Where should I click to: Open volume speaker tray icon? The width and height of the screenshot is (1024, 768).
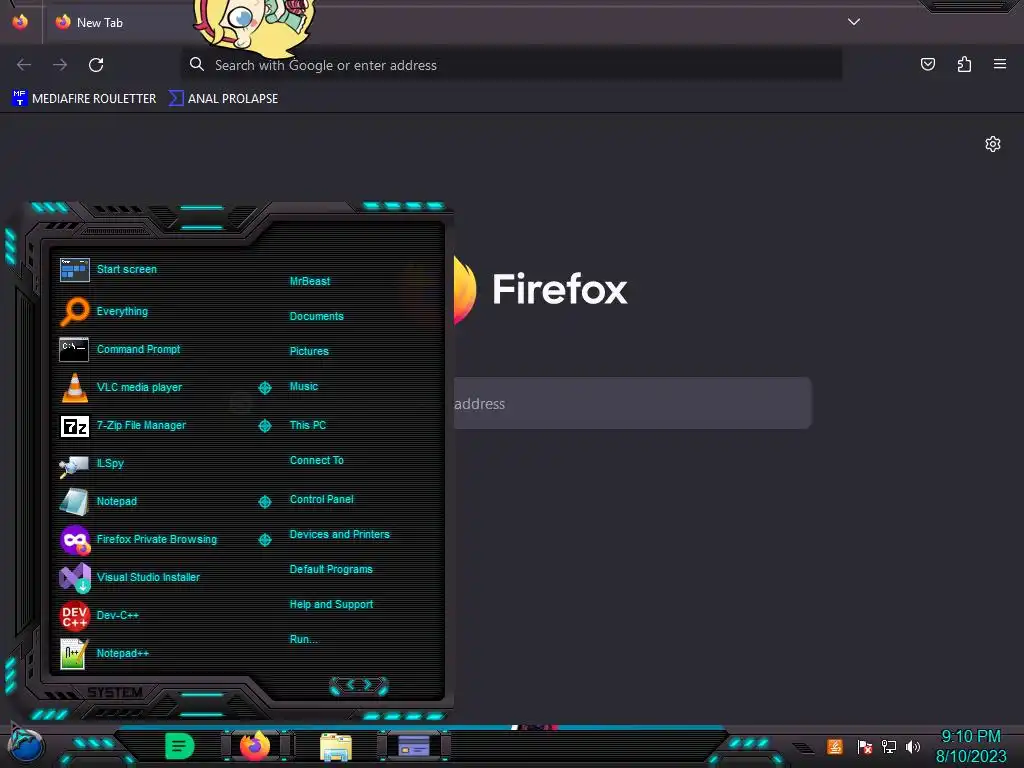coord(913,746)
